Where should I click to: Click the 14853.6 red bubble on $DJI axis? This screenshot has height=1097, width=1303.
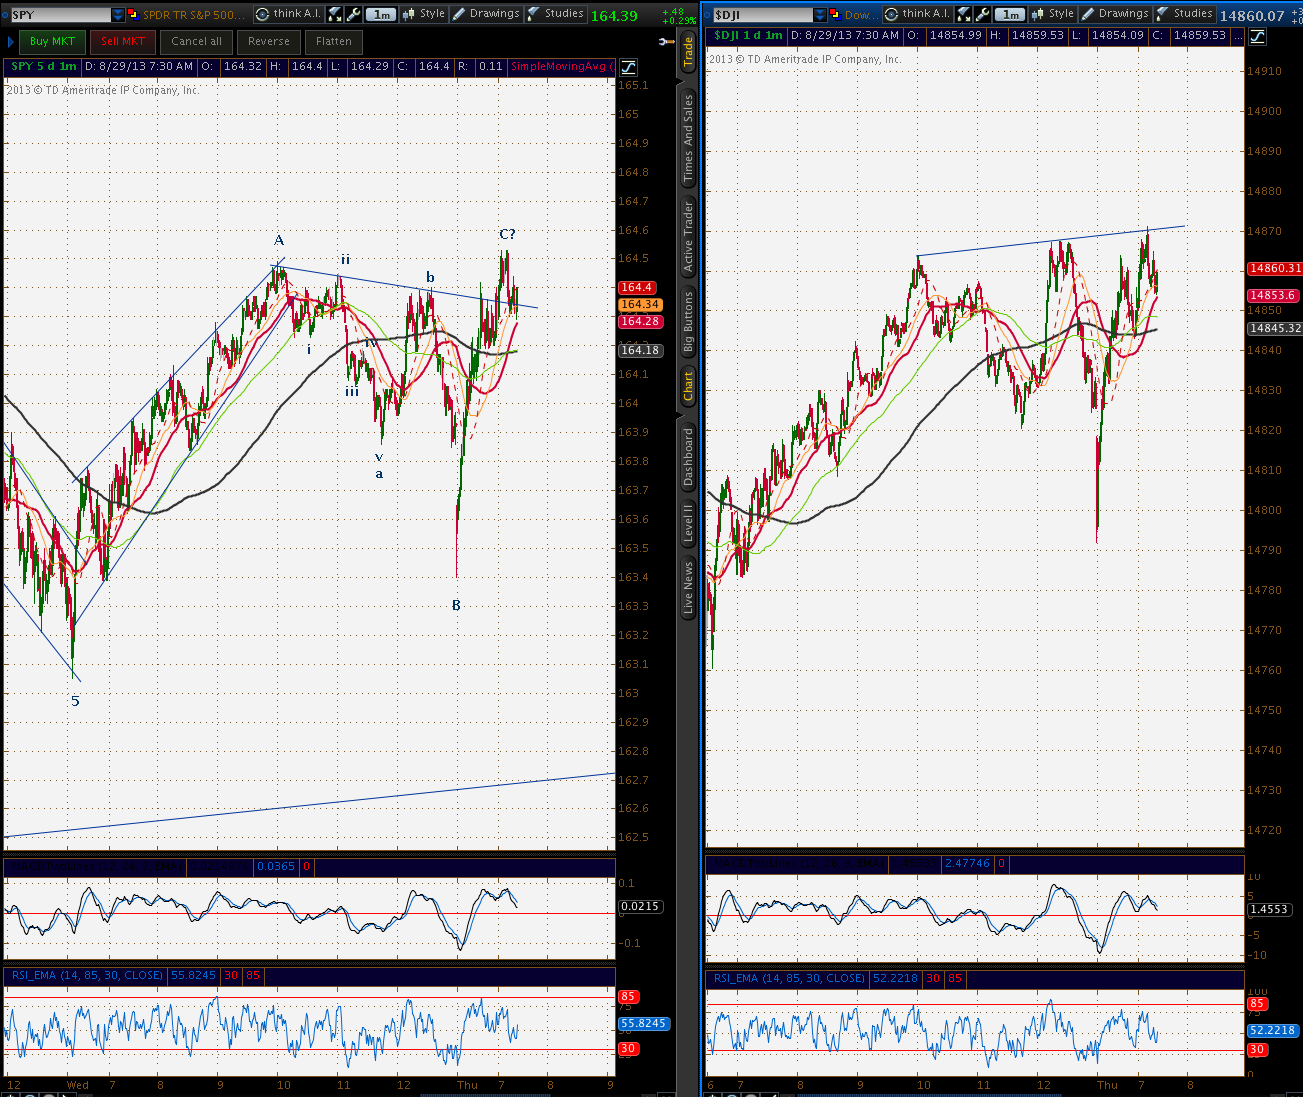pyautogui.click(x=1273, y=296)
